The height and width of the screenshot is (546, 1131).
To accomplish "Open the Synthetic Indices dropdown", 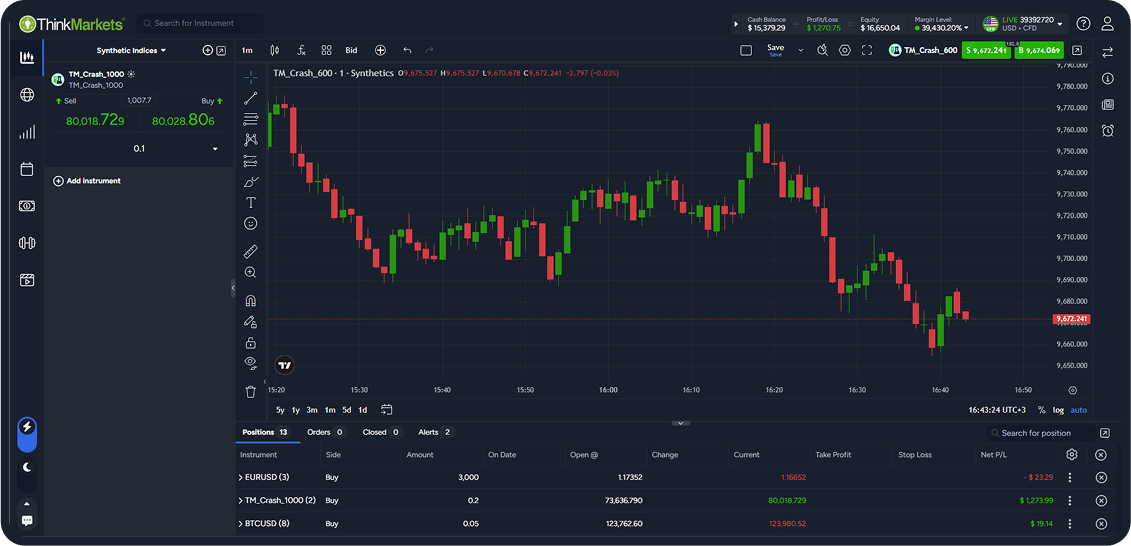I will coord(131,50).
